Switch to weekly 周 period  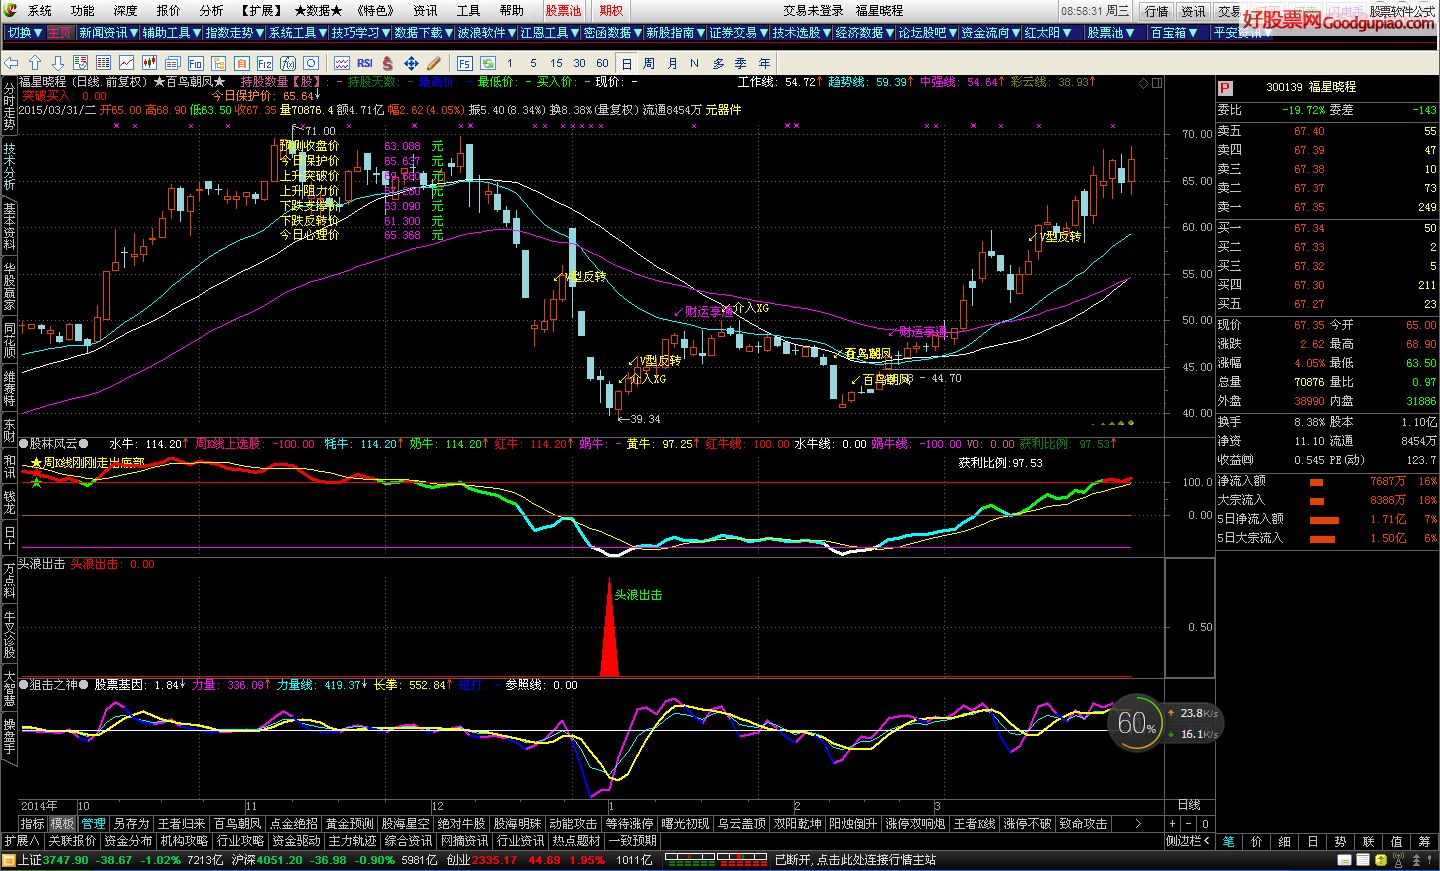click(x=648, y=63)
